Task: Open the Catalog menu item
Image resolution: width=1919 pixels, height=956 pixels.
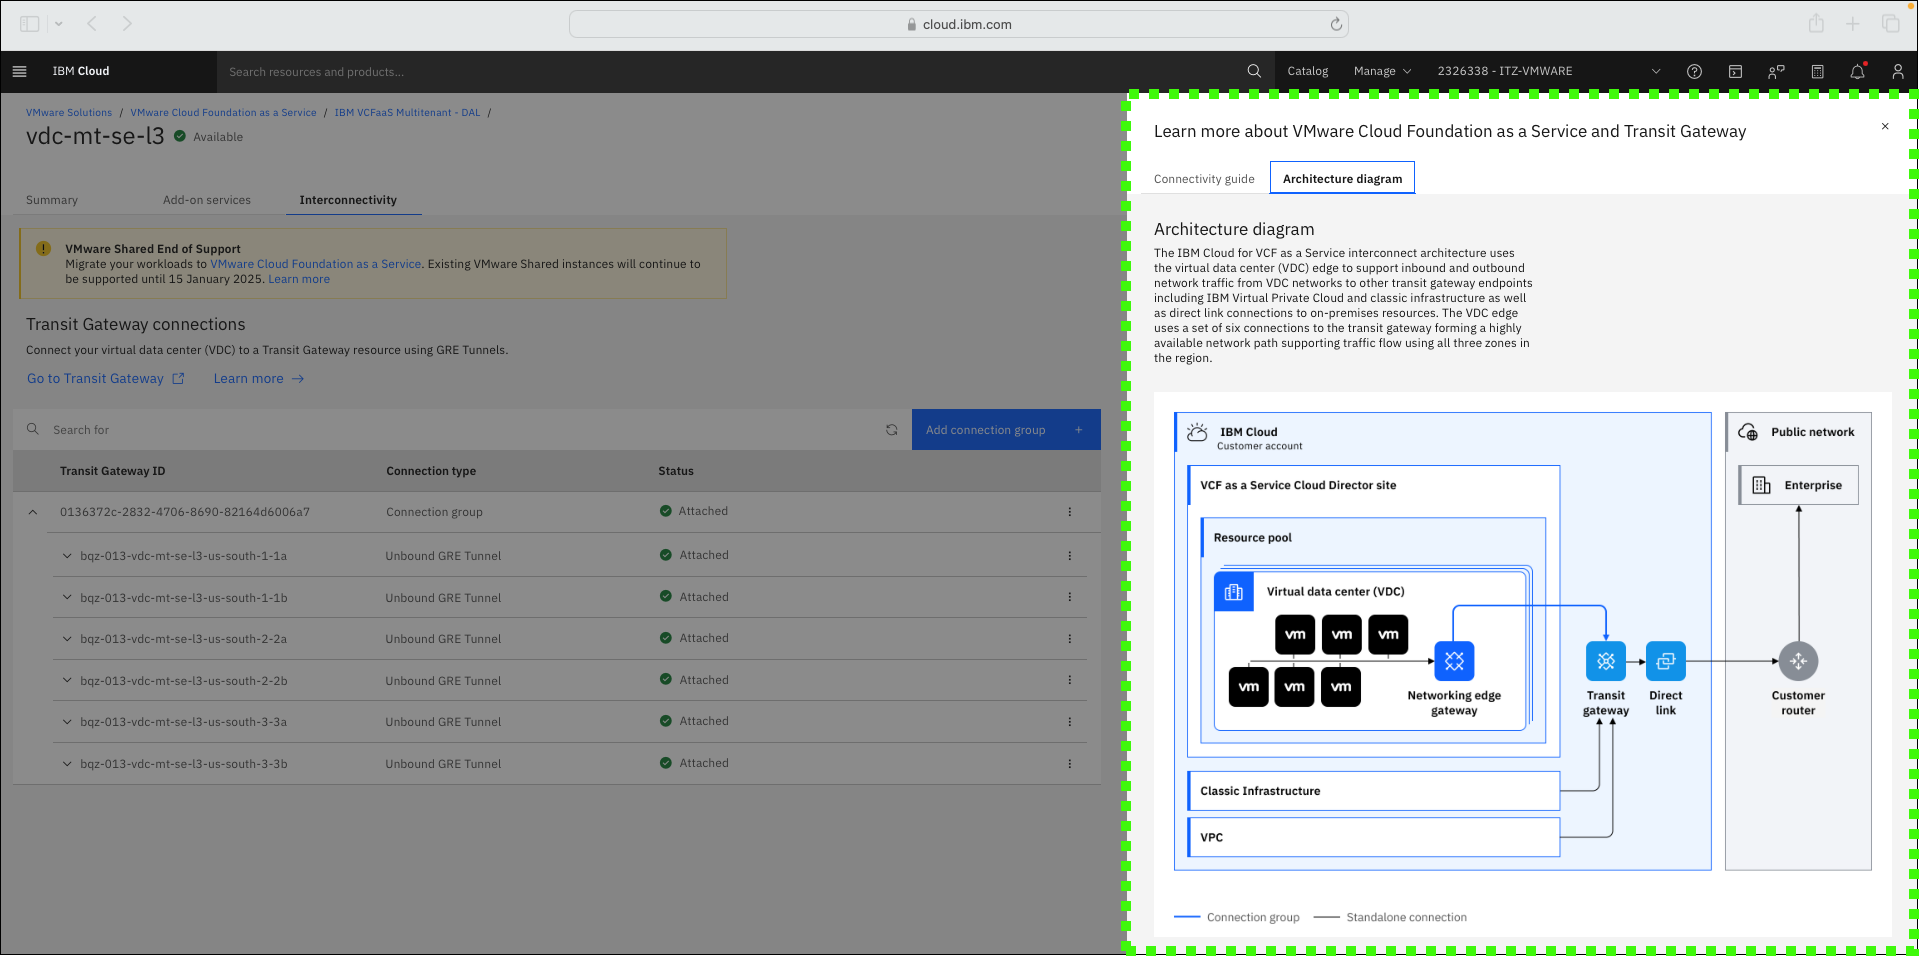Action: 1307,71
